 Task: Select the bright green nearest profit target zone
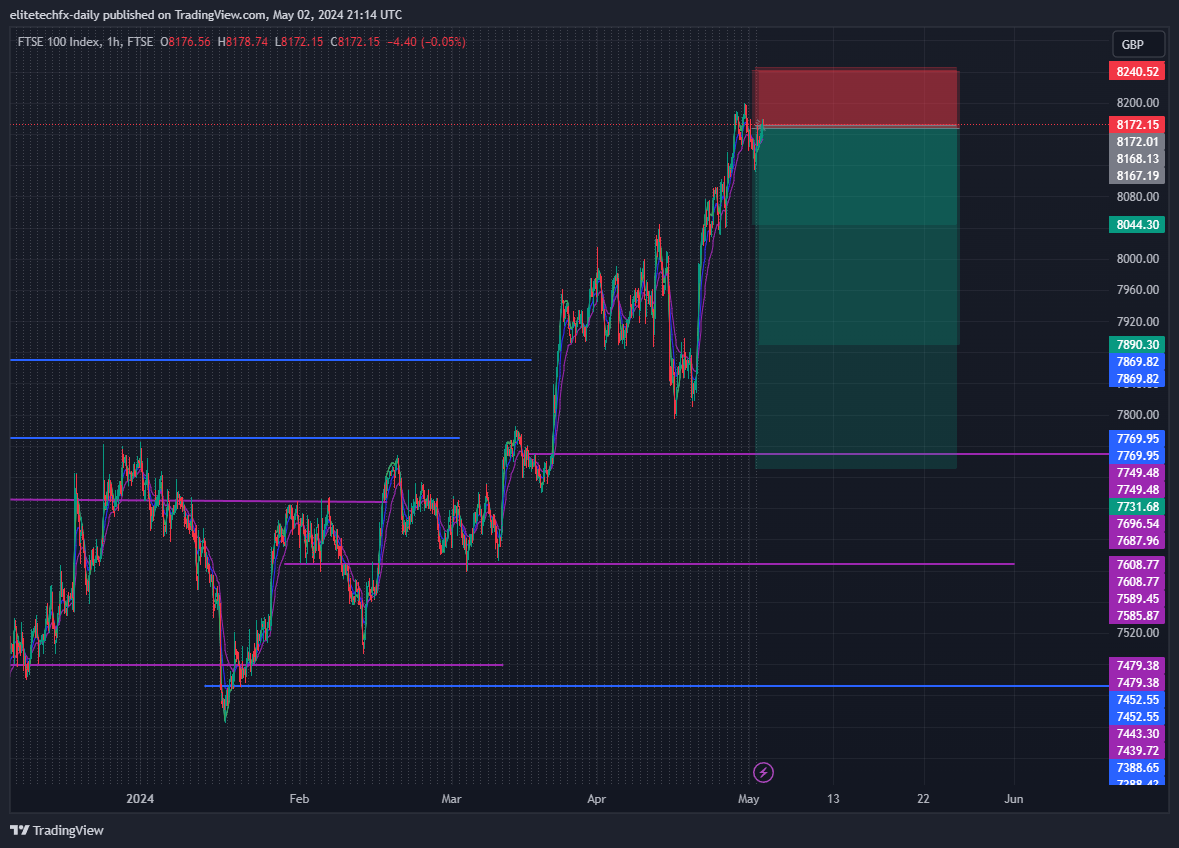(856, 177)
